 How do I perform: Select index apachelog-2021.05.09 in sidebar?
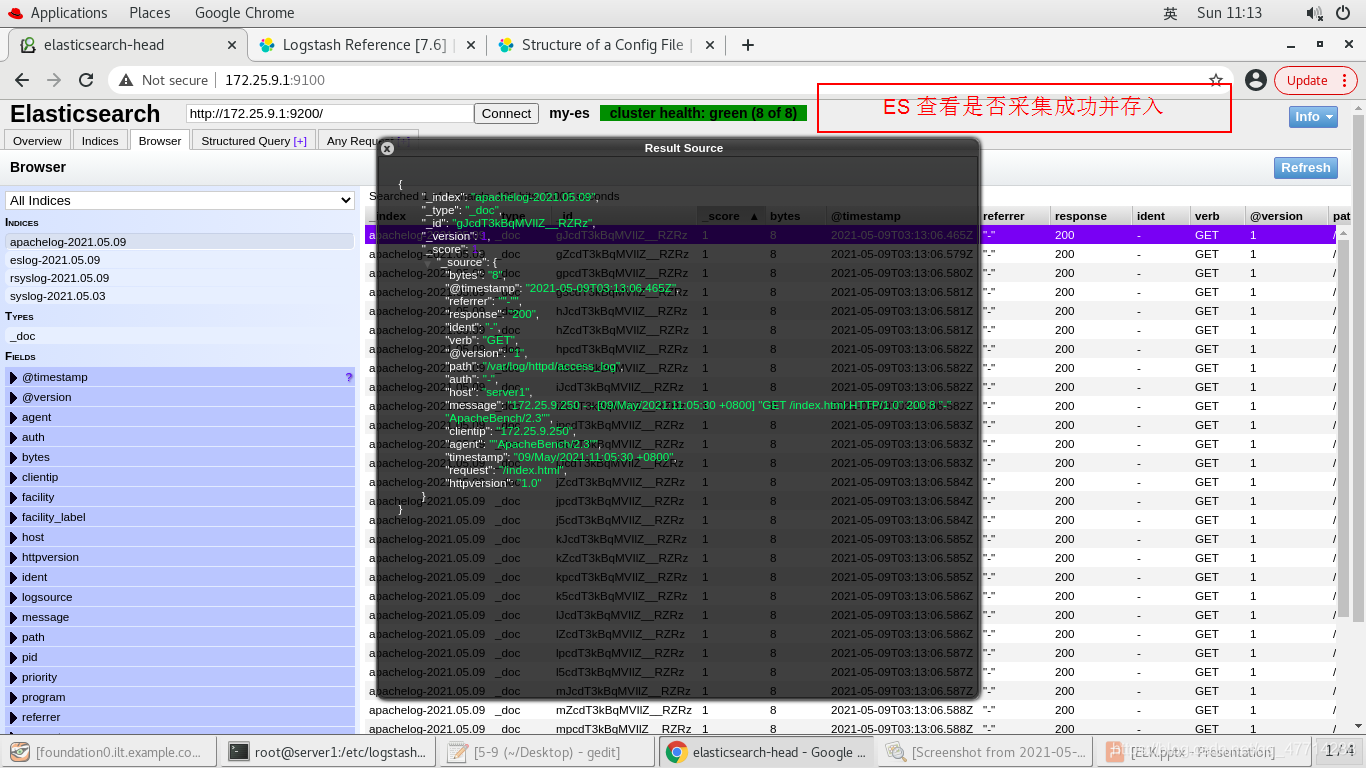pyautogui.click(x=180, y=242)
